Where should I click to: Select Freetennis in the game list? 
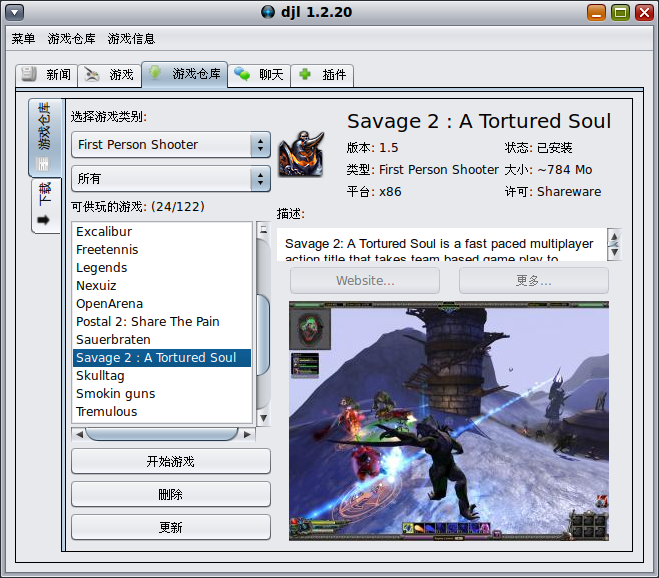pyautogui.click(x=162, y=250)
